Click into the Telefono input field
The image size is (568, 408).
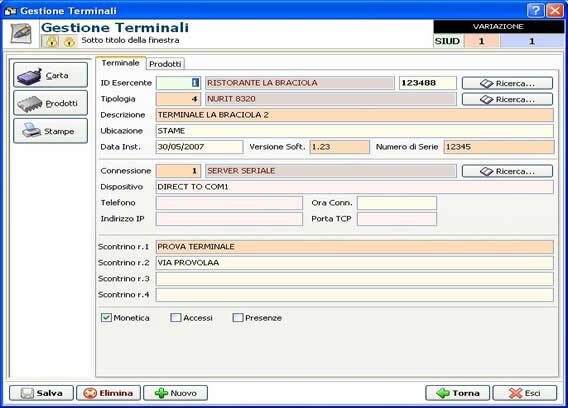[x=229, y=203]
